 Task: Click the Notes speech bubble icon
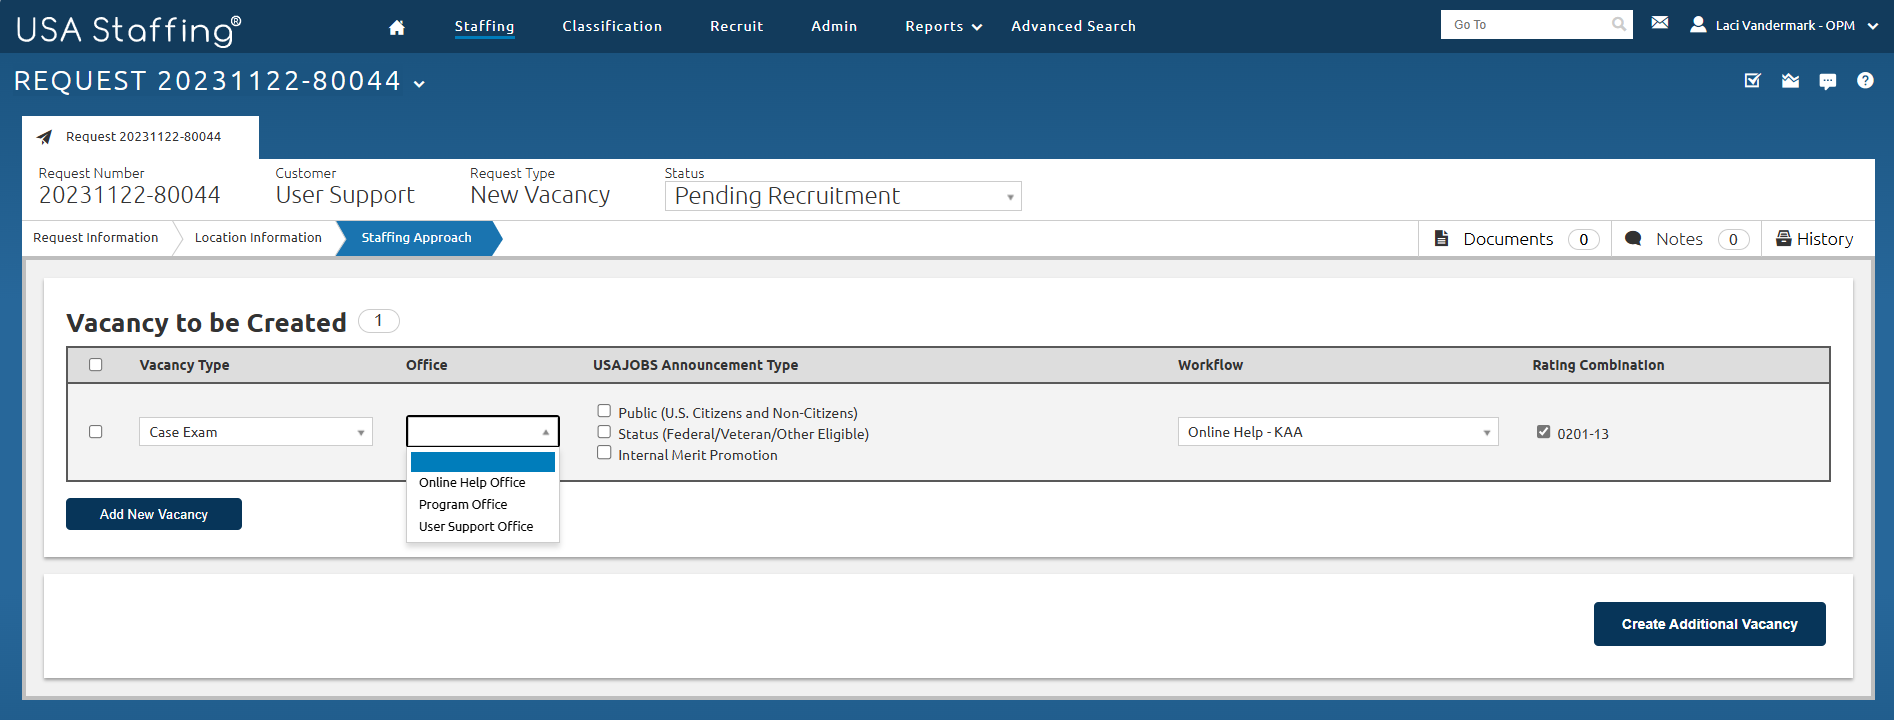pos(1633,238)
